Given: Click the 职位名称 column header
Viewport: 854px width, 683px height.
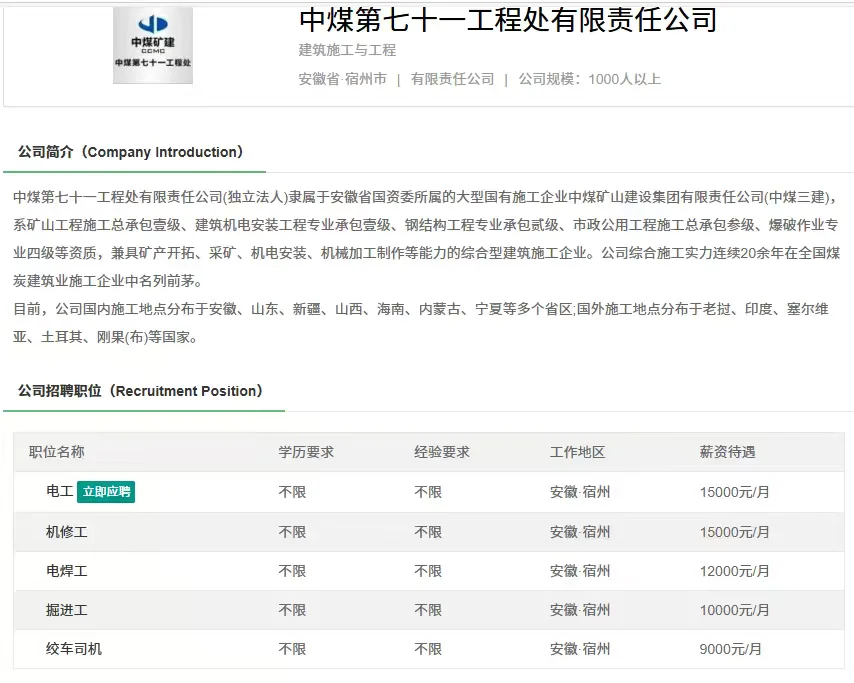Looking at the screenshot, I should [x=57, y=452].
